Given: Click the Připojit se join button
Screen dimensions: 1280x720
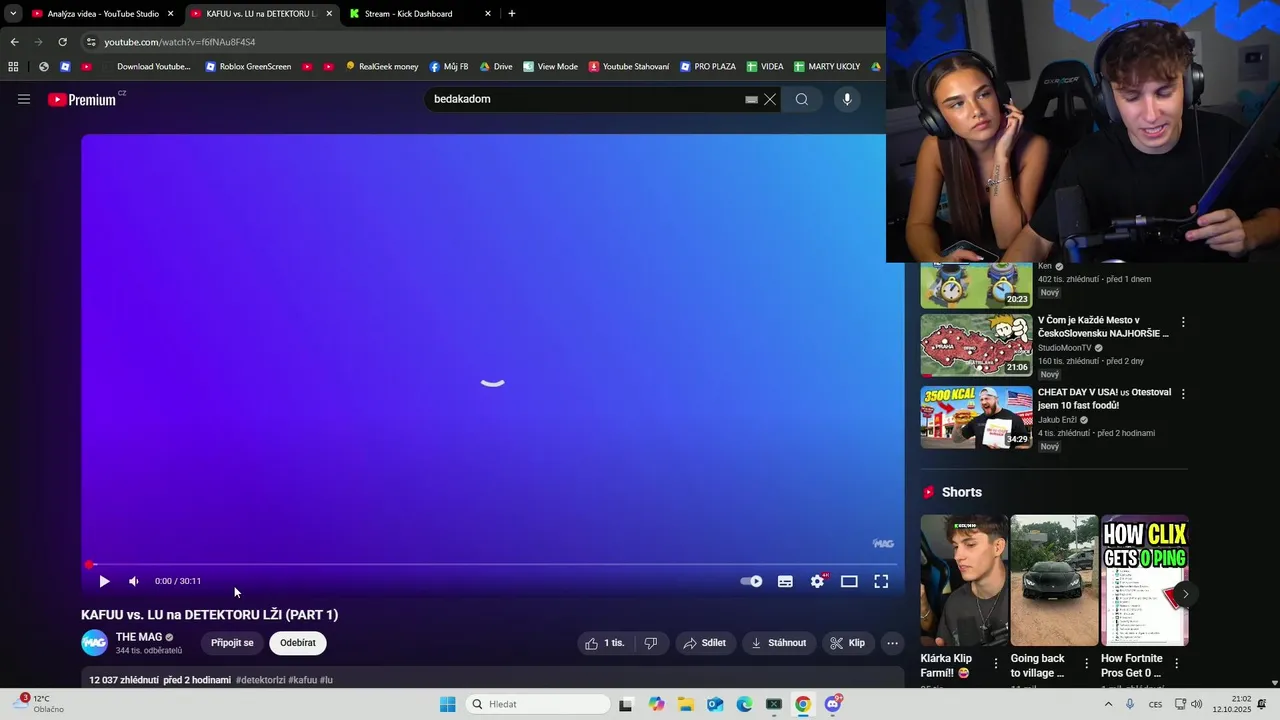Looking at the screenshot, I should tap(232, 643).
